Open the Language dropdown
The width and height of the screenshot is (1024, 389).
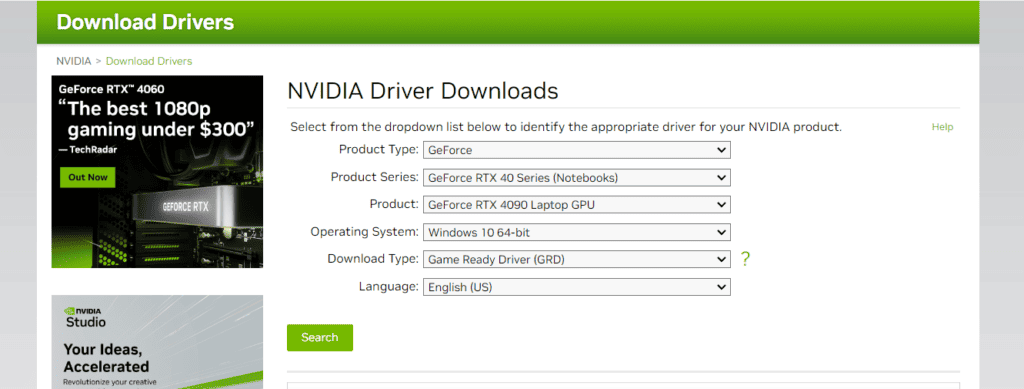coord(577,287)
